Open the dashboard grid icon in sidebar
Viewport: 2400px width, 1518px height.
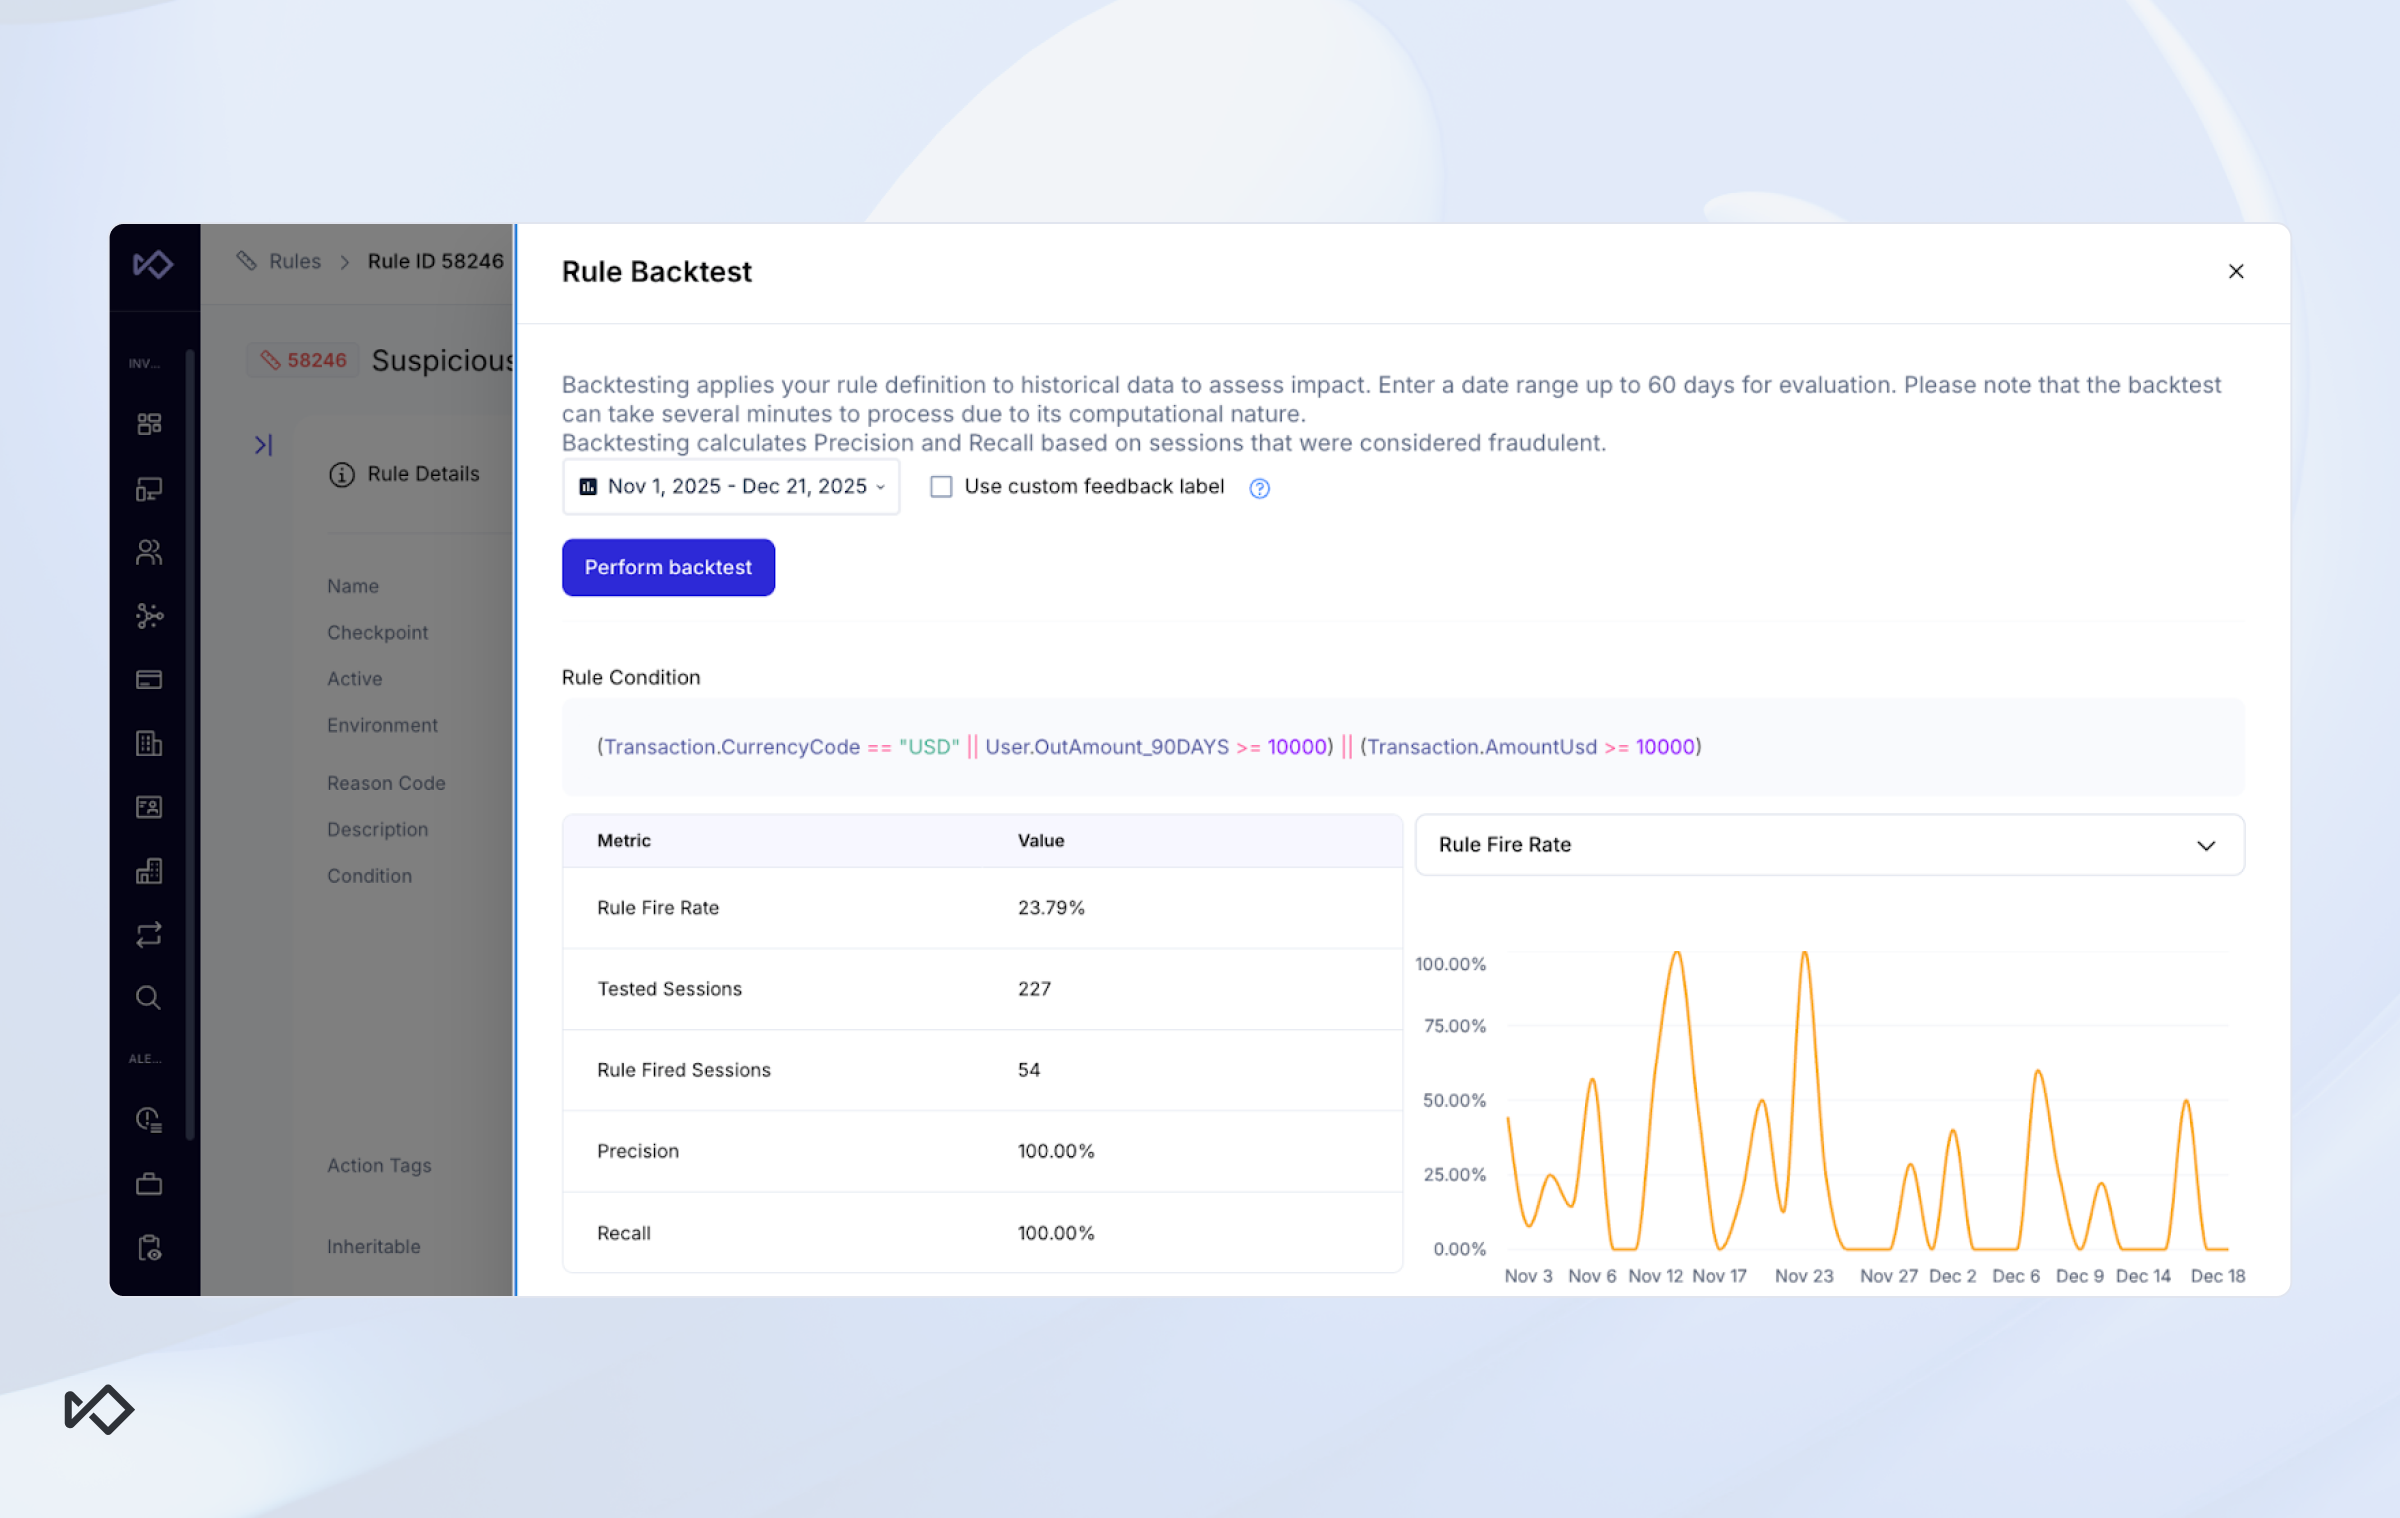pos(149,424)
